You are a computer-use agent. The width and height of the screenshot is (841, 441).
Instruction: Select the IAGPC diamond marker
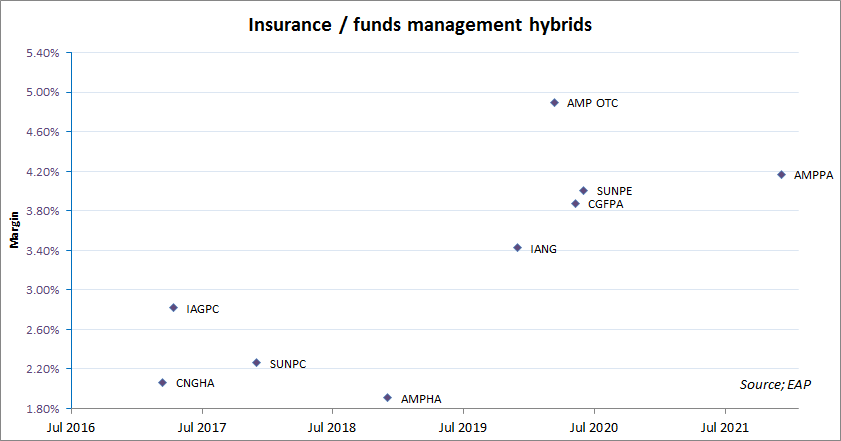(x=173, y=307)
